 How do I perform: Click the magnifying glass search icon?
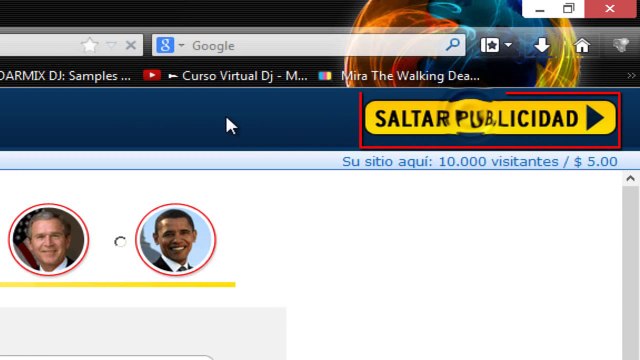click(453, 44)
